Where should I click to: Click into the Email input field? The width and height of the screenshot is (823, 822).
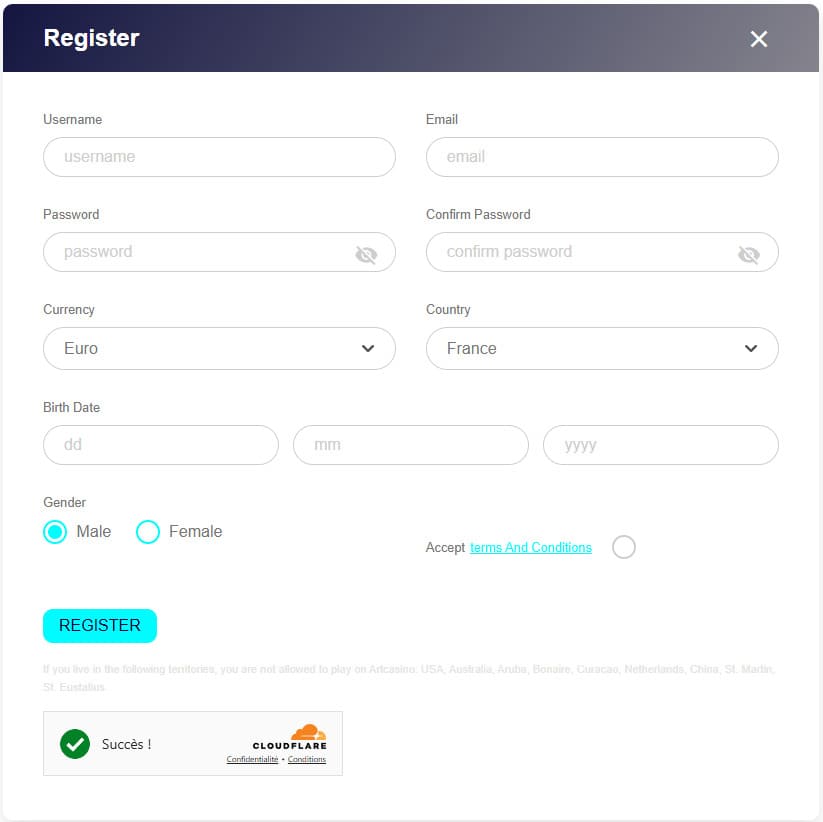tap(602, 157)
